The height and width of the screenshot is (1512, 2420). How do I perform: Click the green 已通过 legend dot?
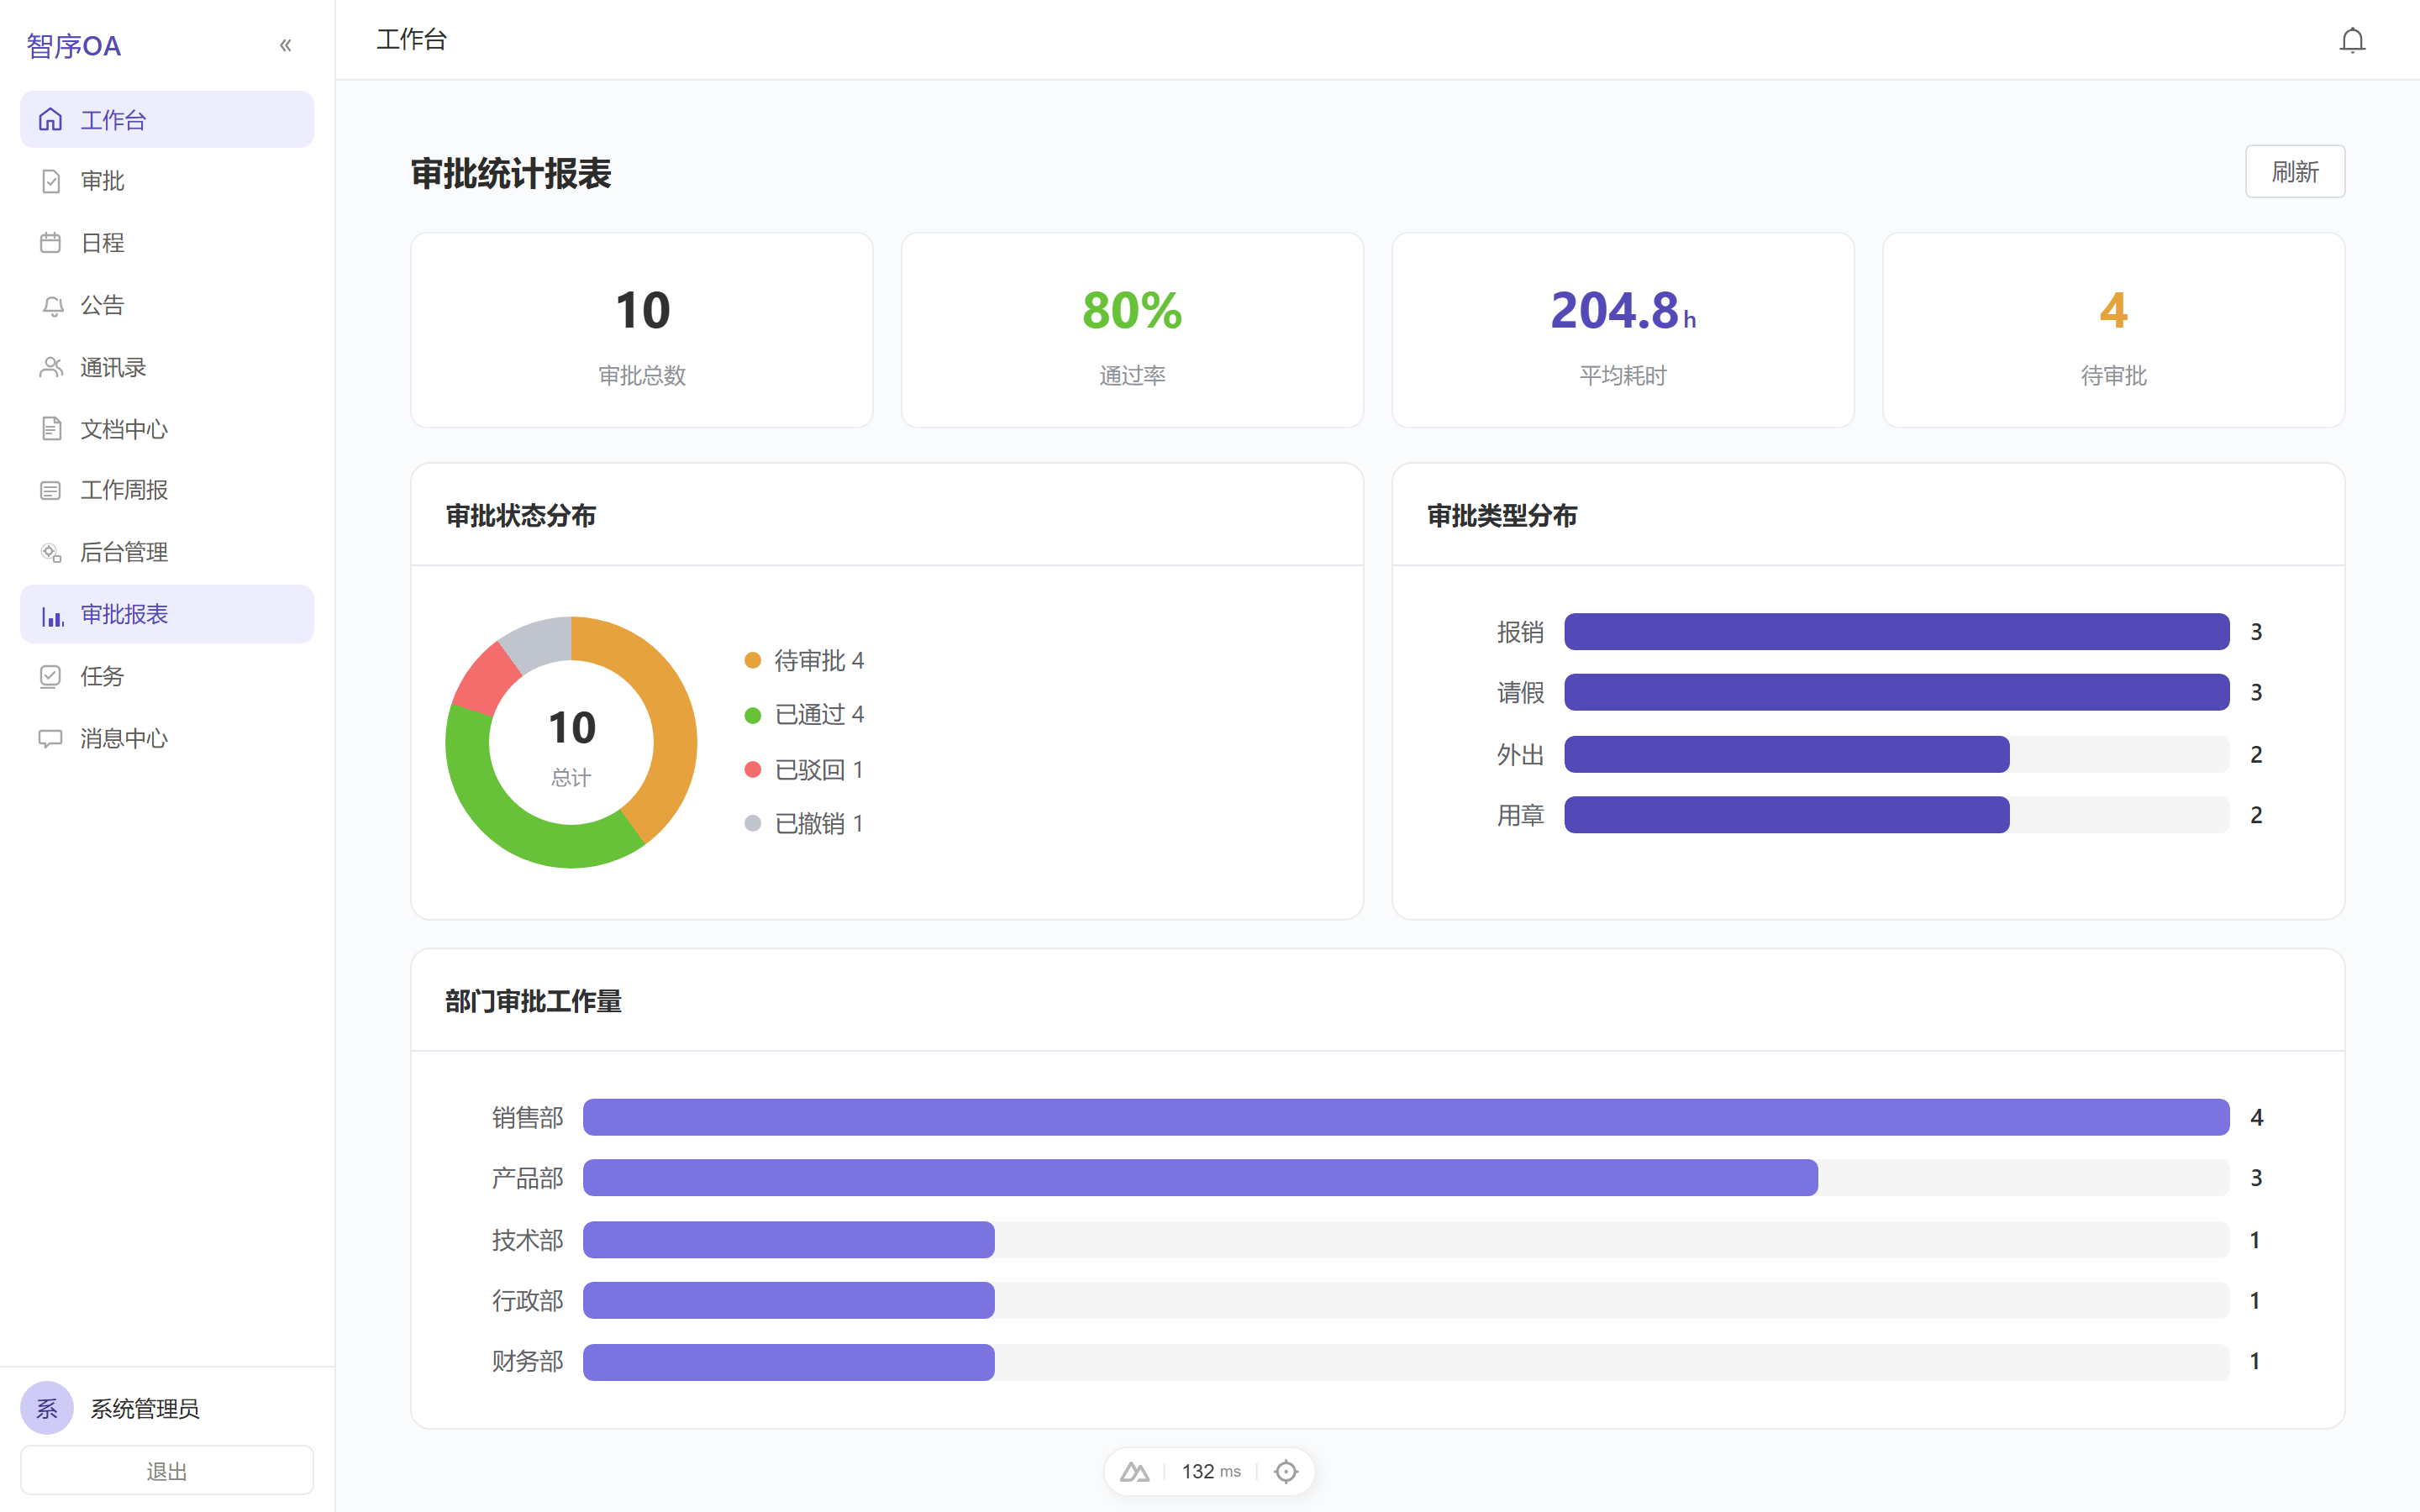[753, 715]
